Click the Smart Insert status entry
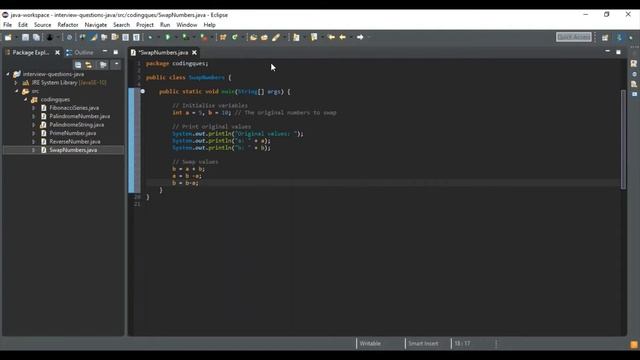 click(x=423, y=344)
